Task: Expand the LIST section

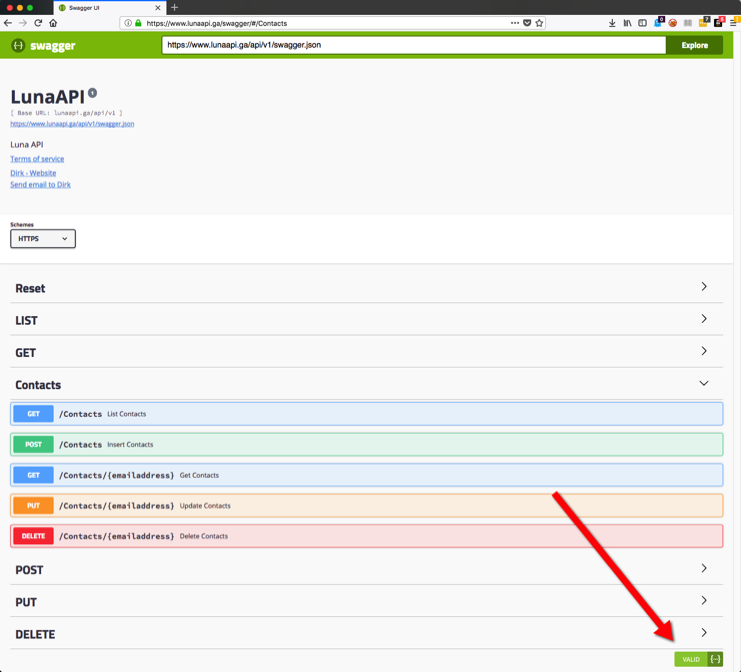Action: pos(366,320)
